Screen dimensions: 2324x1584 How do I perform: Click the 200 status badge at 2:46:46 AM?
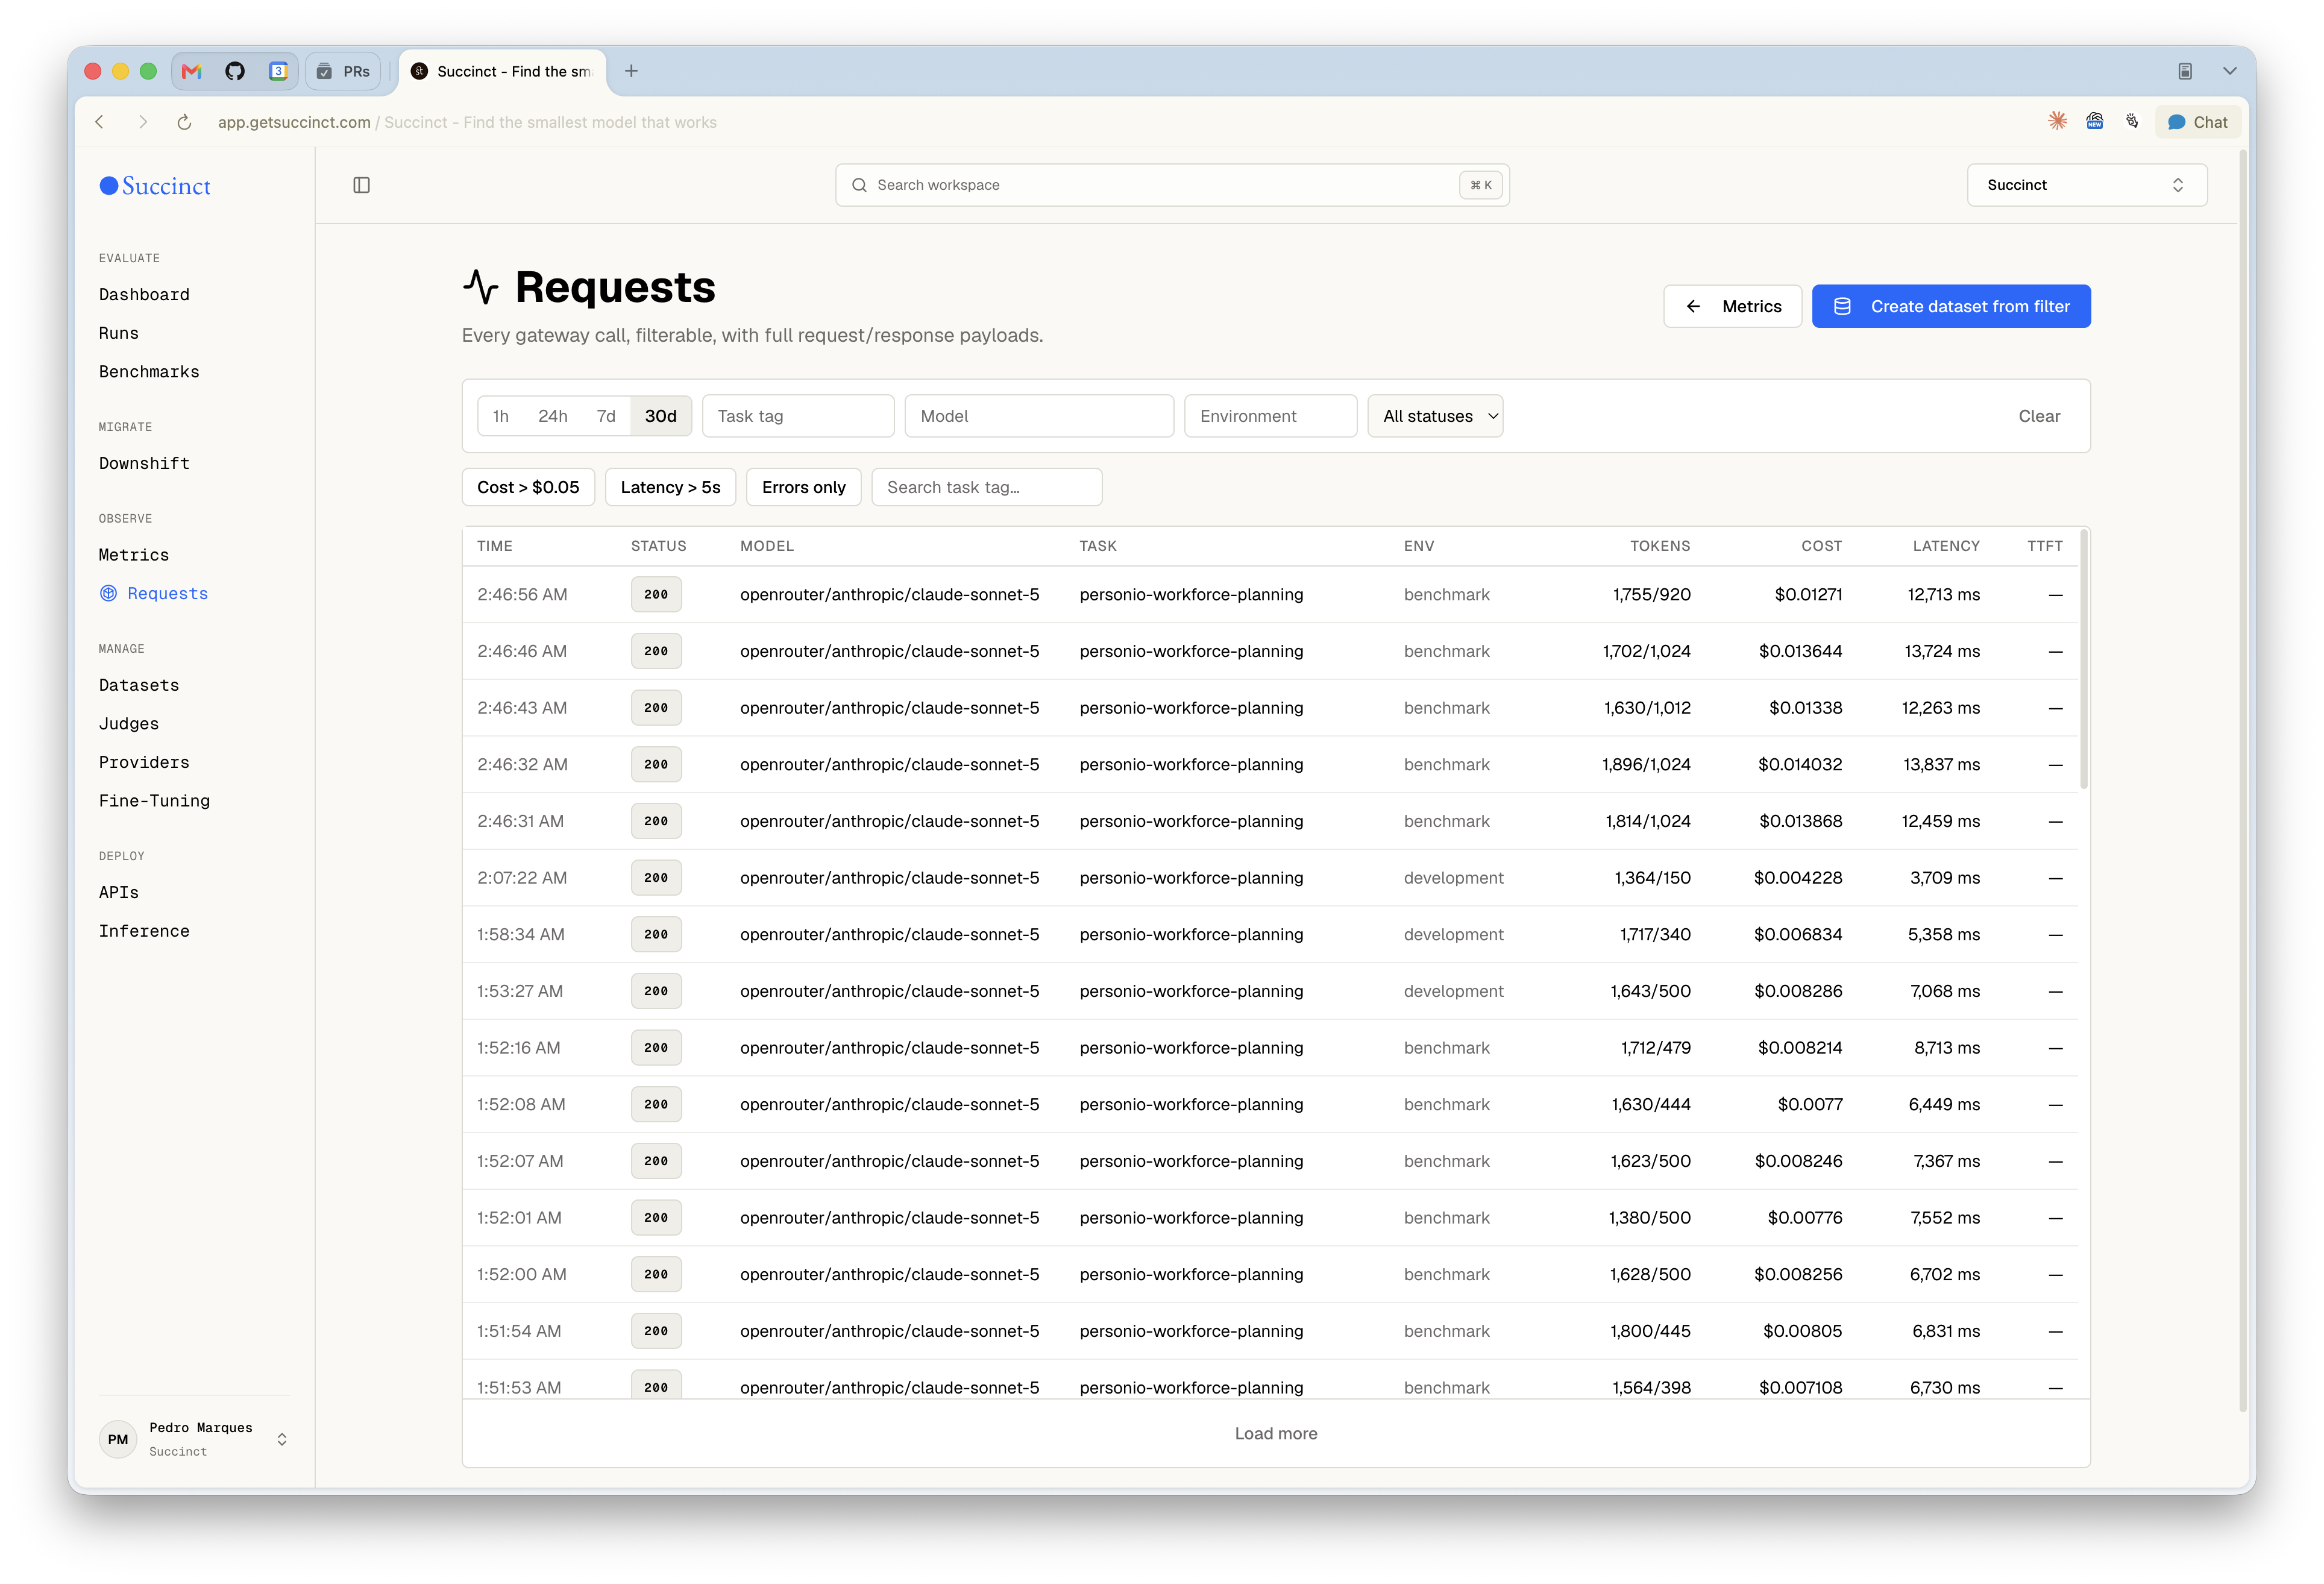pyautogui.click(x=656, y=651)
